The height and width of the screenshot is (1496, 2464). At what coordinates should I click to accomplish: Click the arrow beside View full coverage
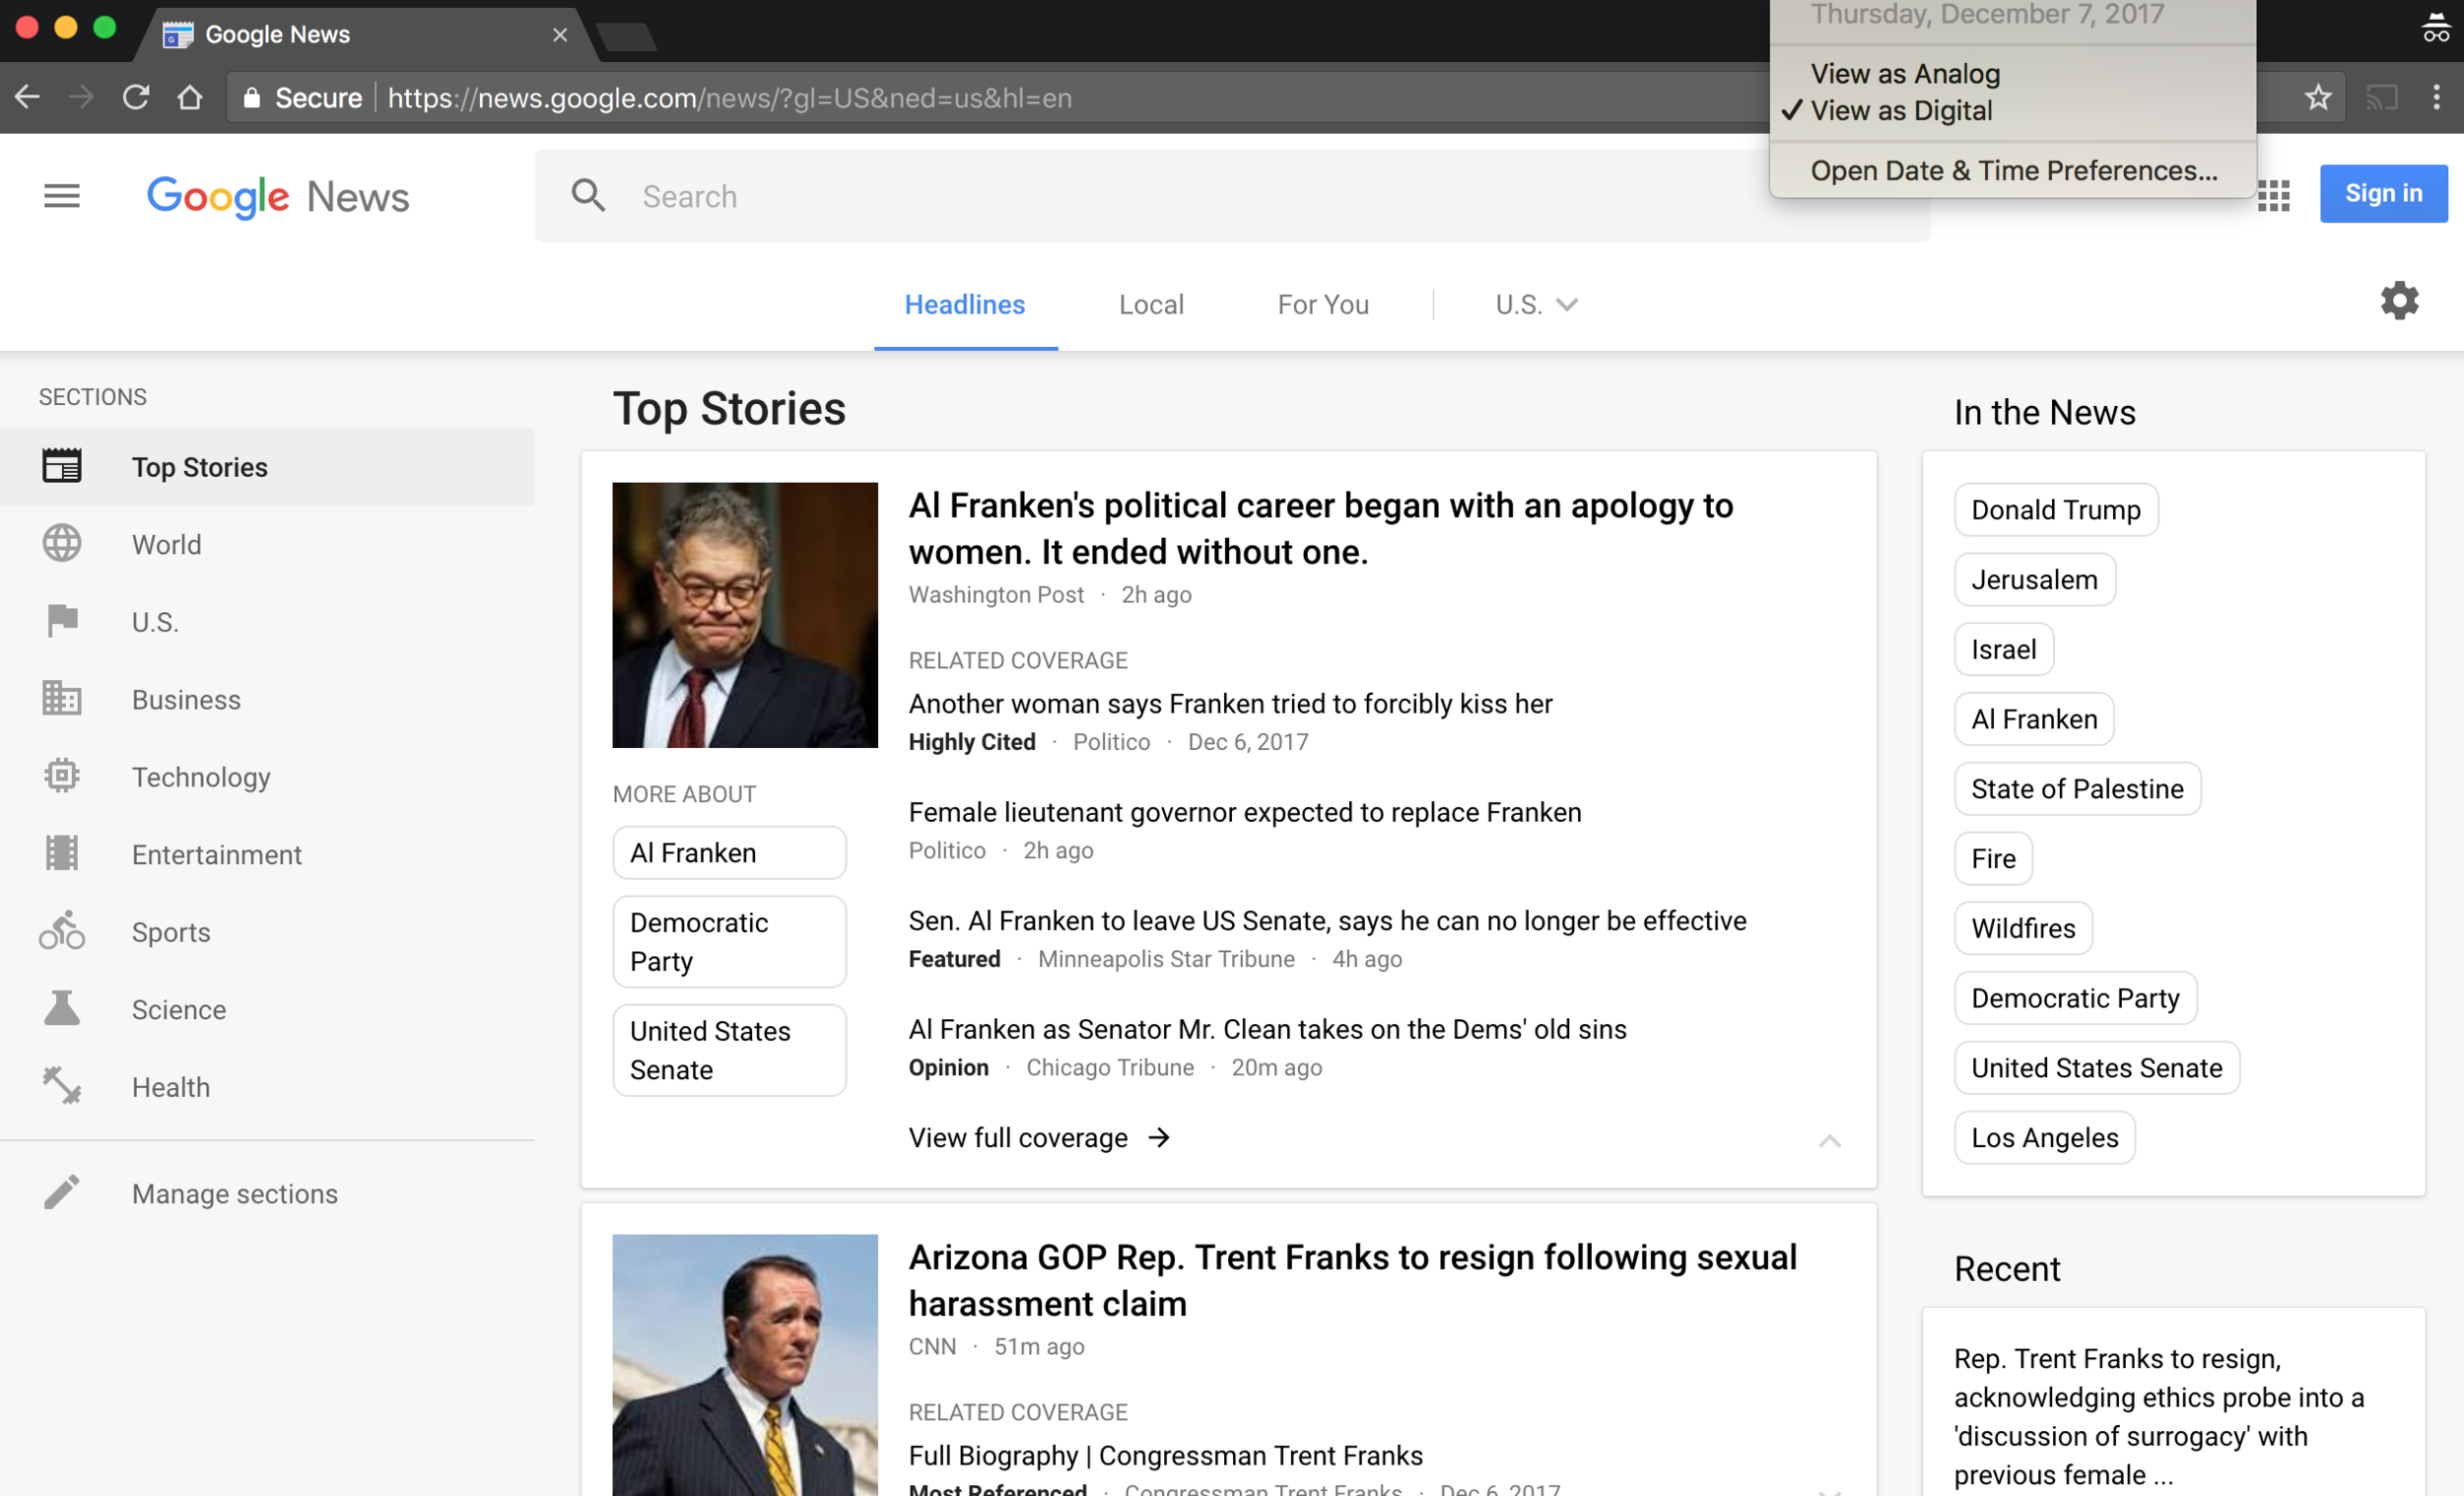[x=1159, y=1137]
